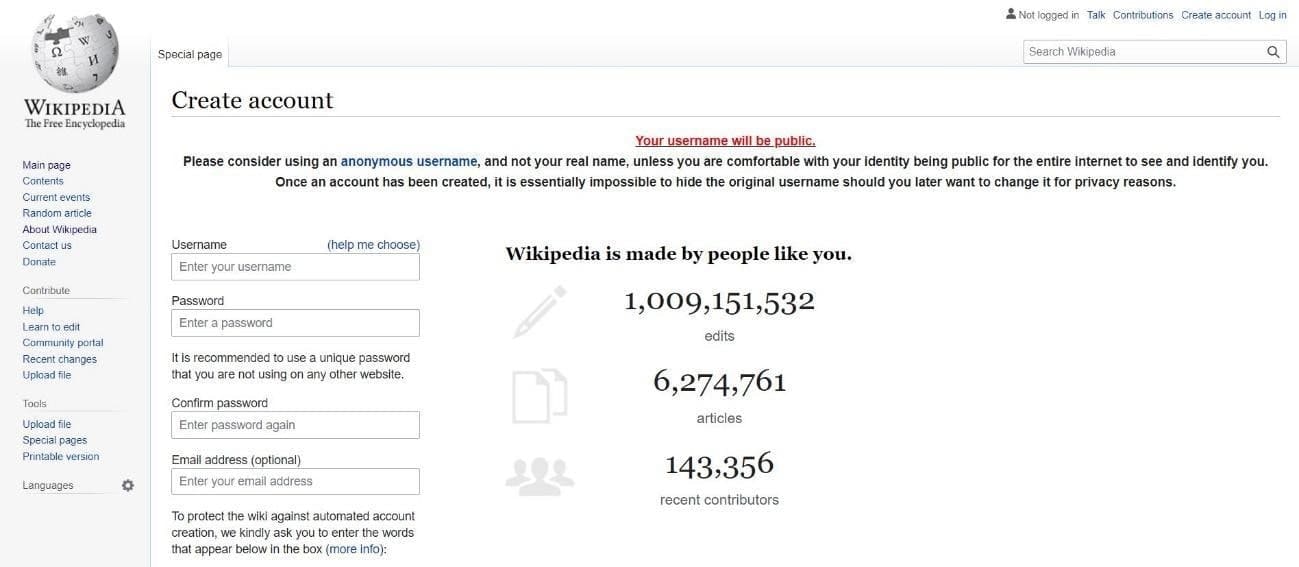Open the Log in link

point(1273,15)
